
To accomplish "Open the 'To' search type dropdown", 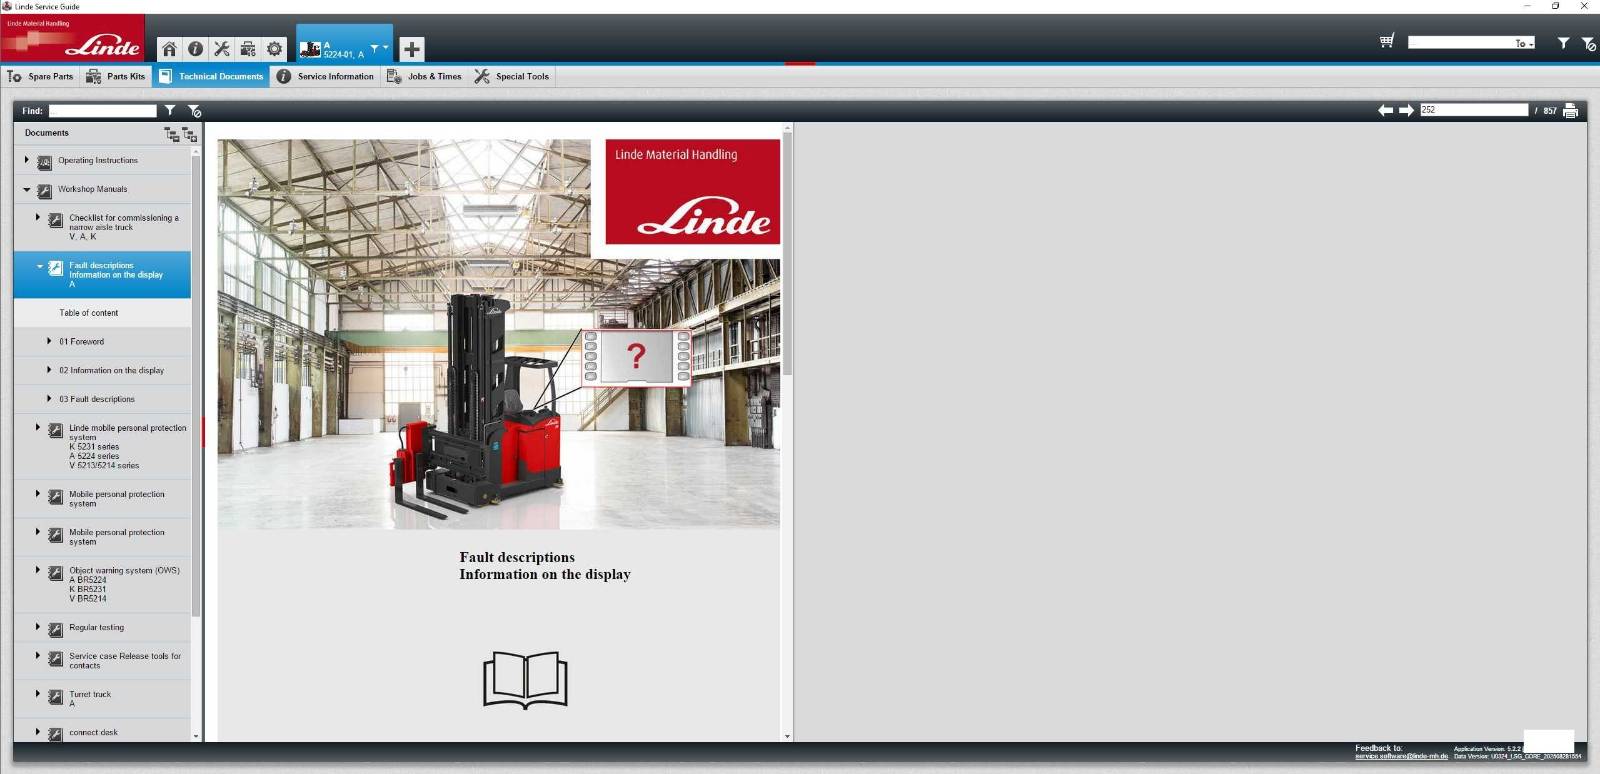I will pos(1524,43).
